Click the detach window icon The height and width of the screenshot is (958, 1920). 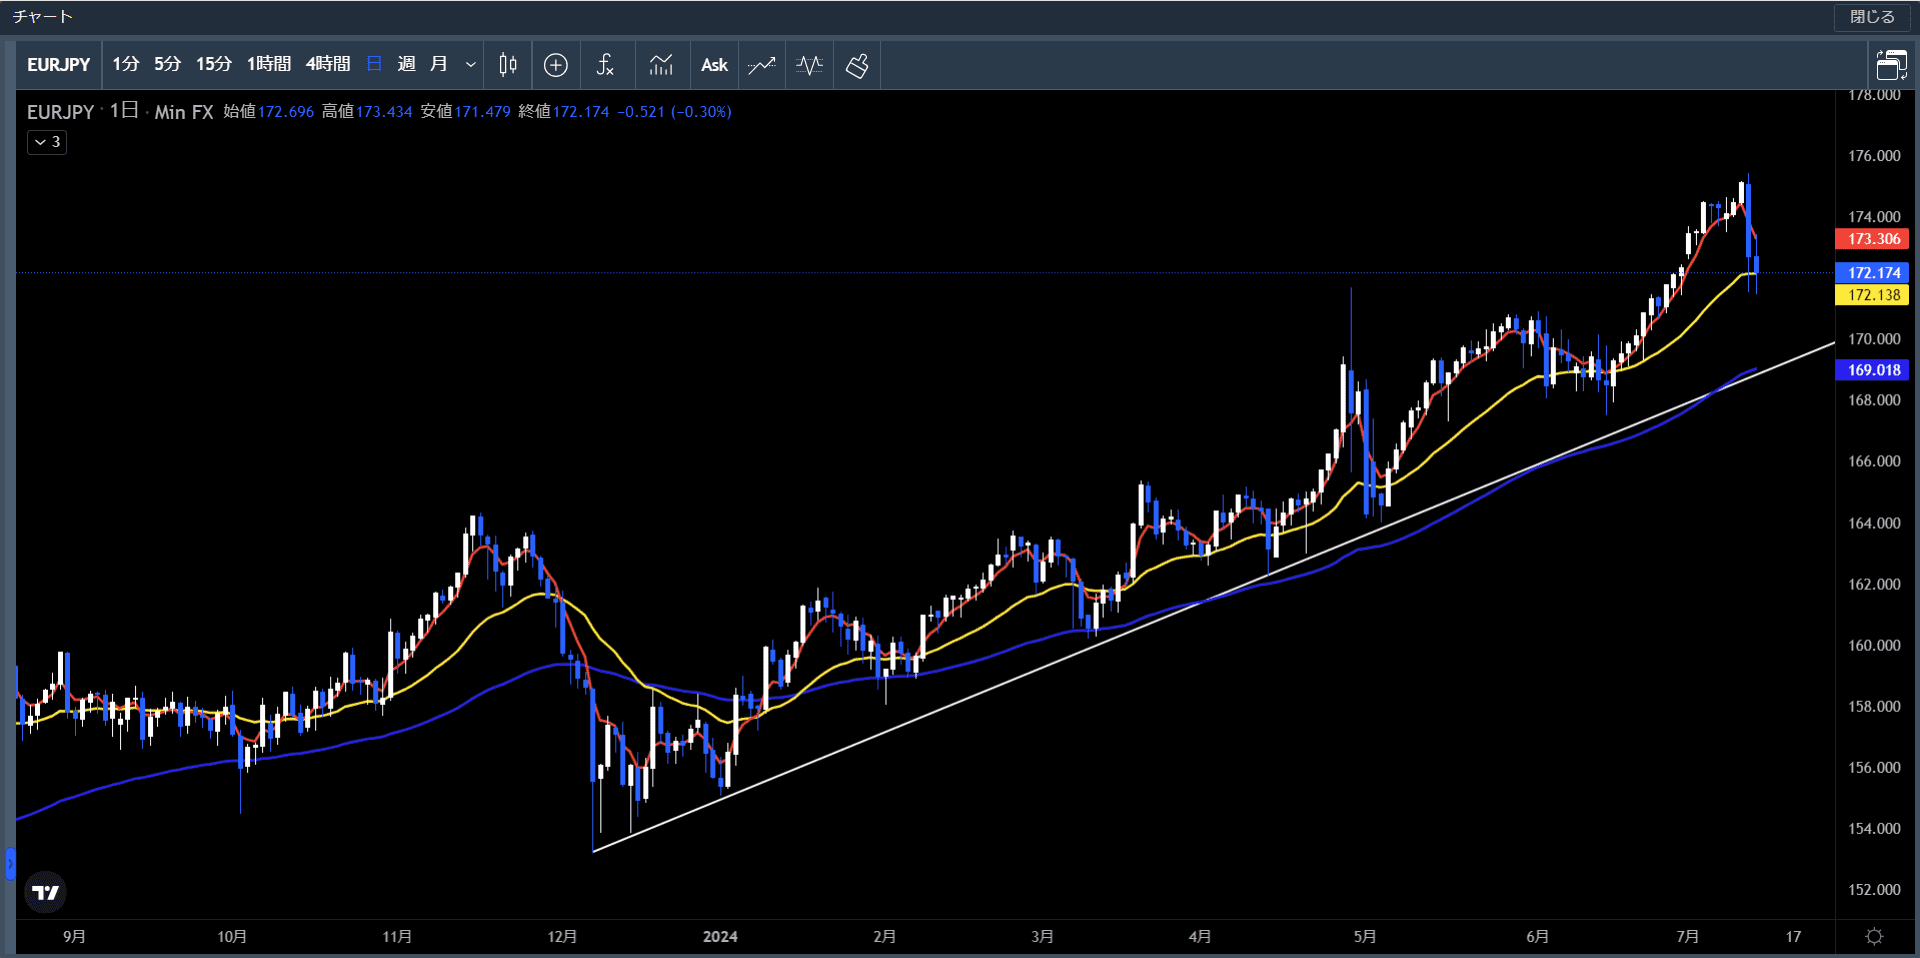point(1891,65)
